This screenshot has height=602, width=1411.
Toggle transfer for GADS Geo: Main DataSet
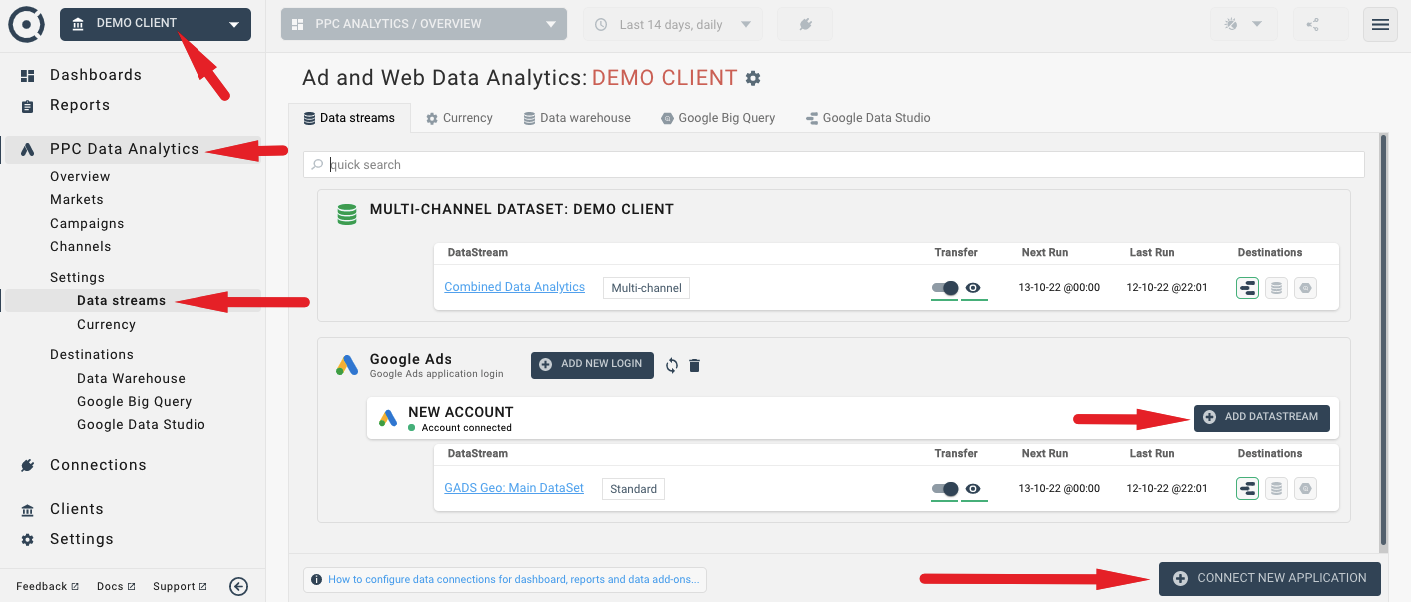(945, 489)
